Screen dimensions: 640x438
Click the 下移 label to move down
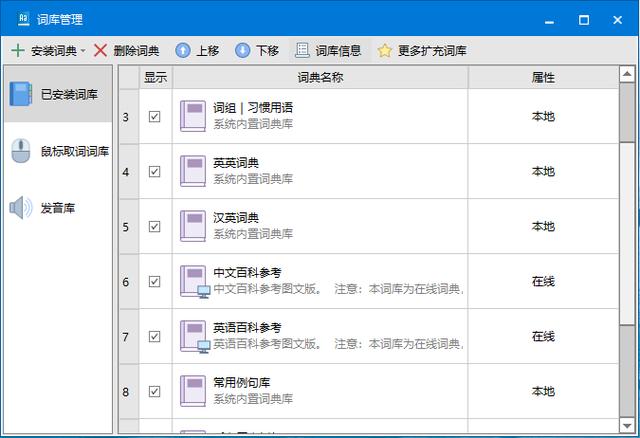[x=267, y=51]
